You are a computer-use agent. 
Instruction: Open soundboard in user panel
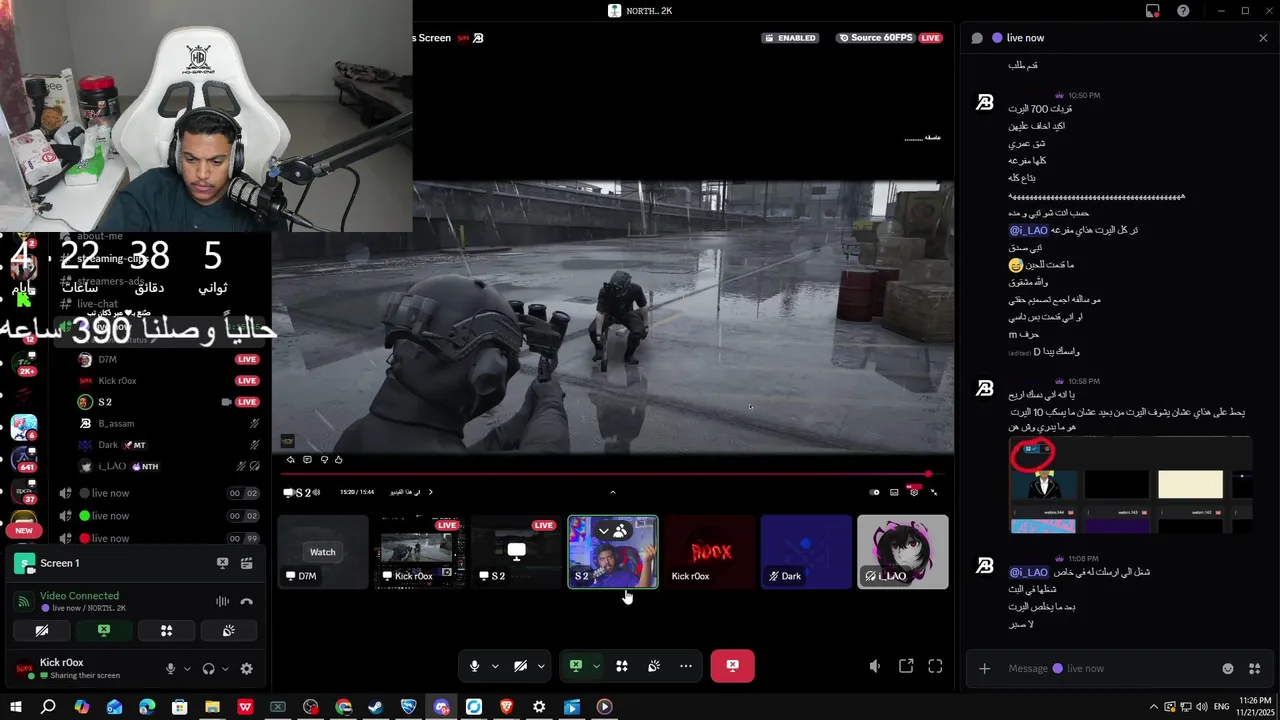(x=228, y=631)
